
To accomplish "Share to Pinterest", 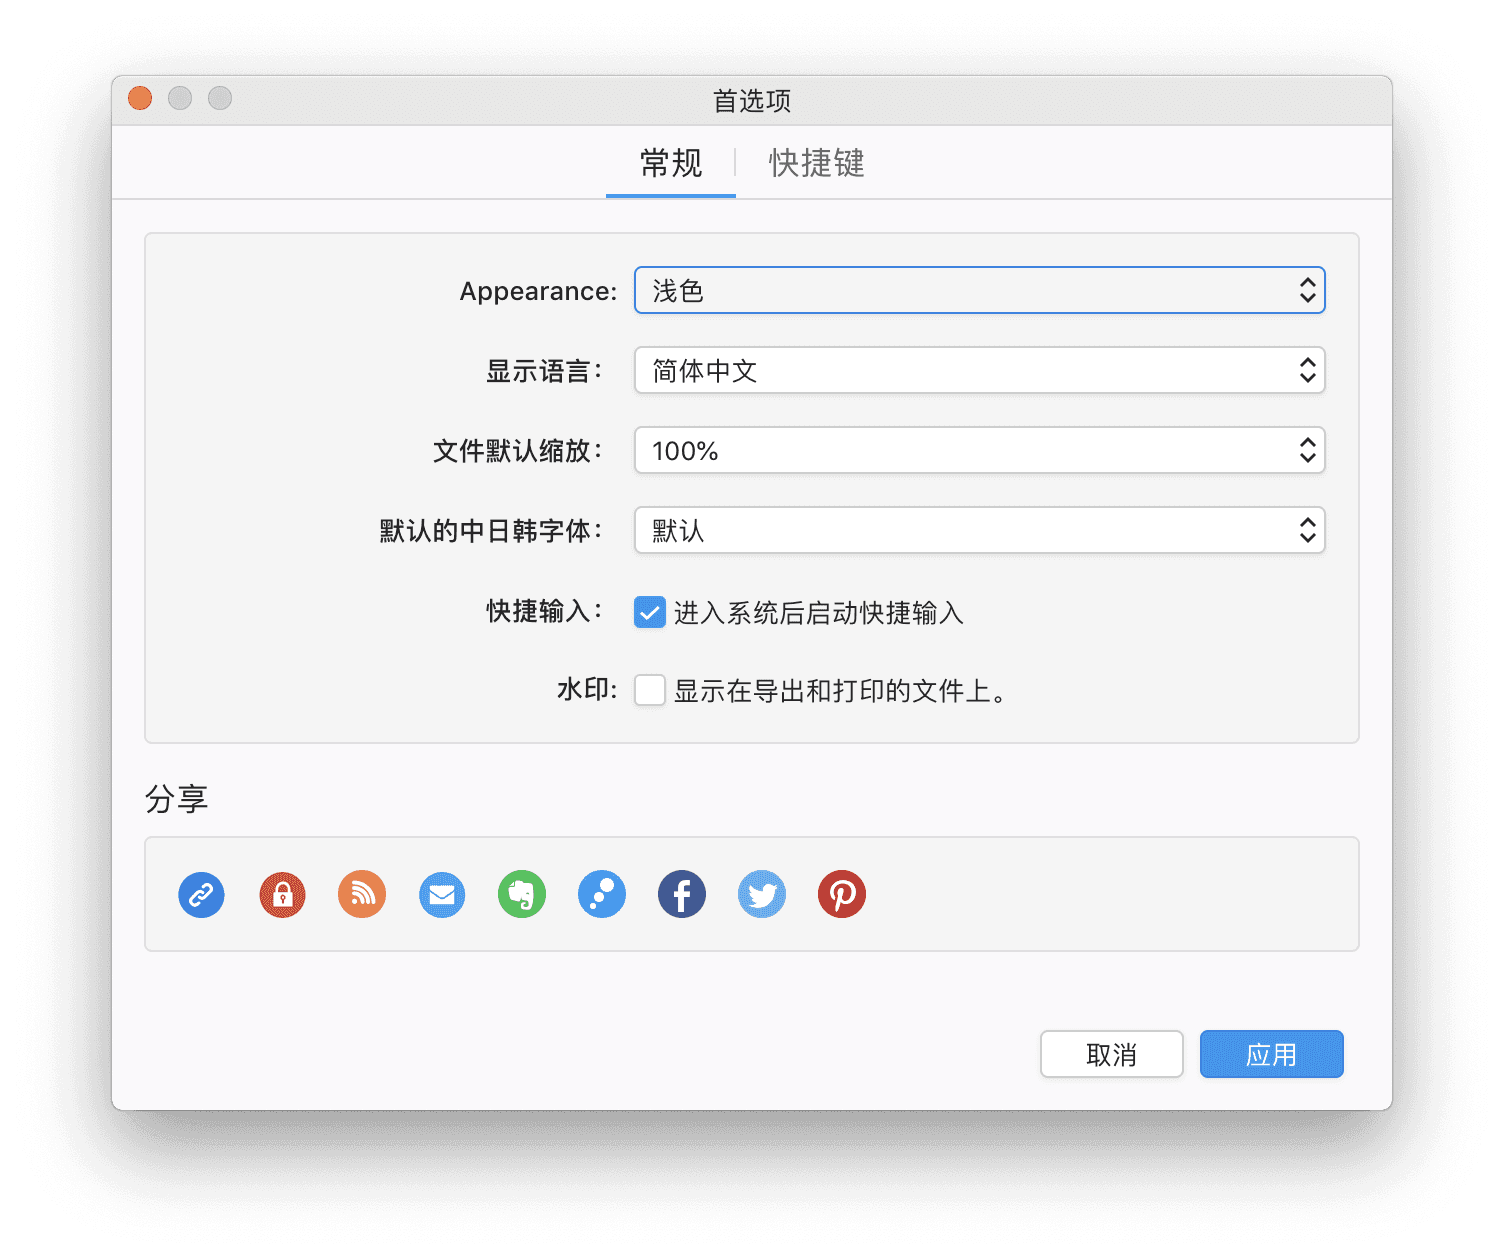I will click(841, 894).
